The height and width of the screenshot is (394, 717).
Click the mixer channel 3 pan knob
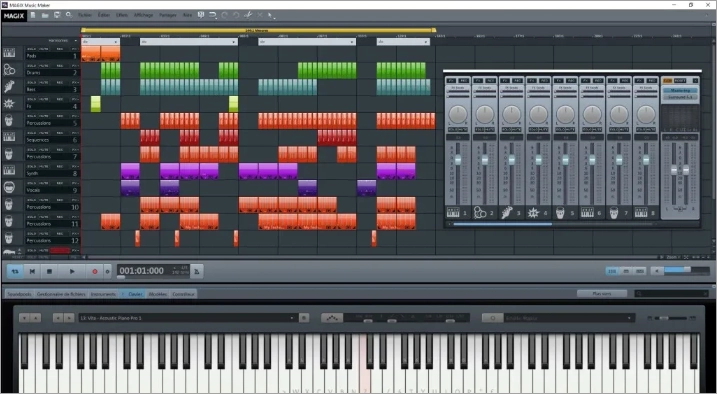pyautogui.click(x=512, y=114)
